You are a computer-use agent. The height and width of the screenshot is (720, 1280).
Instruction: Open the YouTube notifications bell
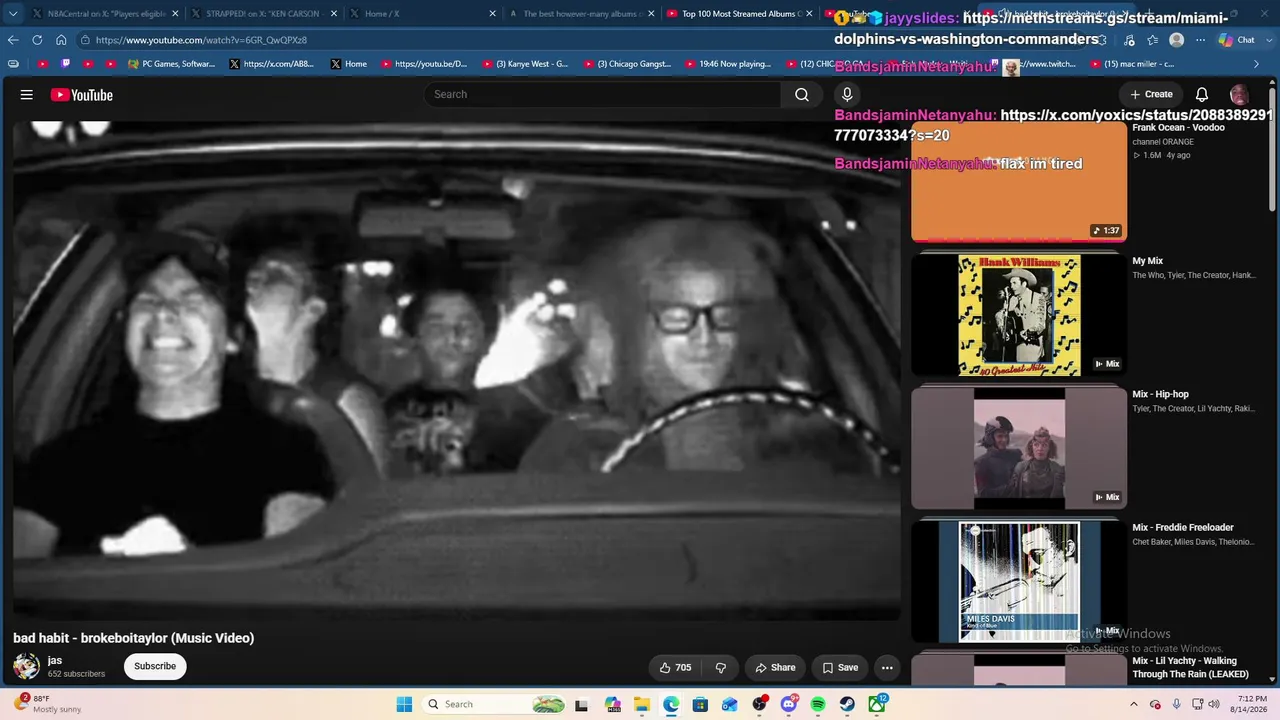click(1202, 94)
